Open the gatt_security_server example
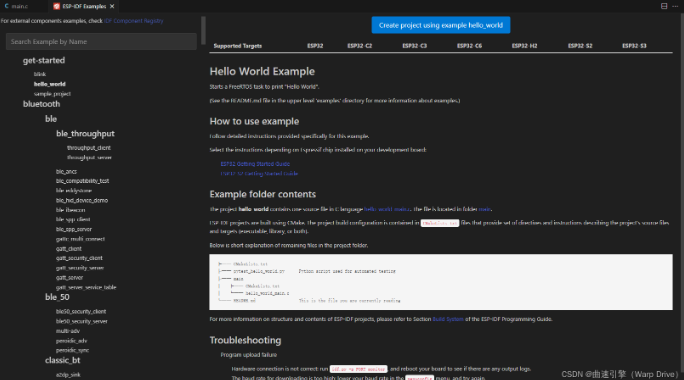Screen dimensions: 684x380 (x=80, y=268)
